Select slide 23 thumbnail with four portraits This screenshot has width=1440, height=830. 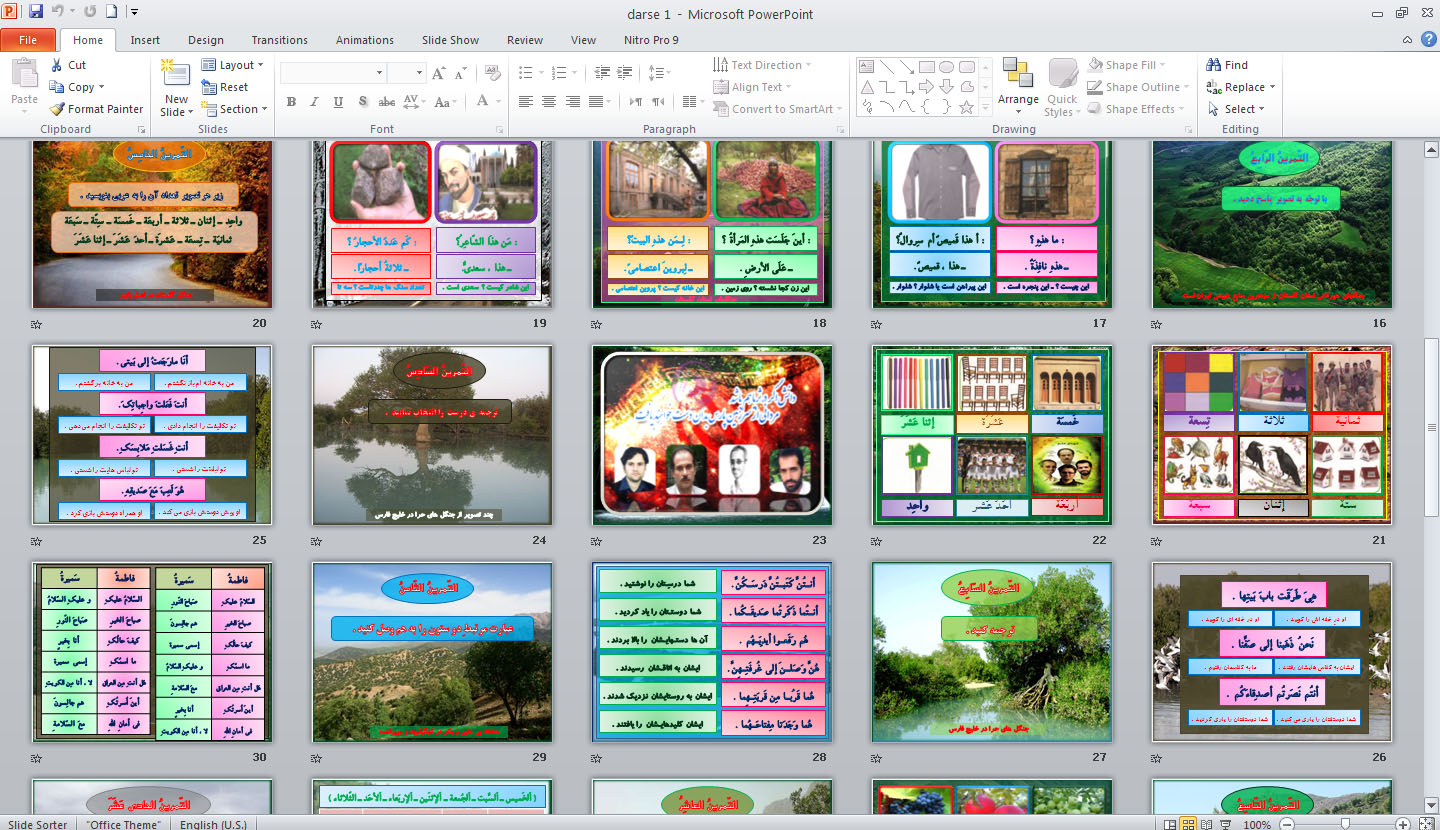click(x=711, y=436)
